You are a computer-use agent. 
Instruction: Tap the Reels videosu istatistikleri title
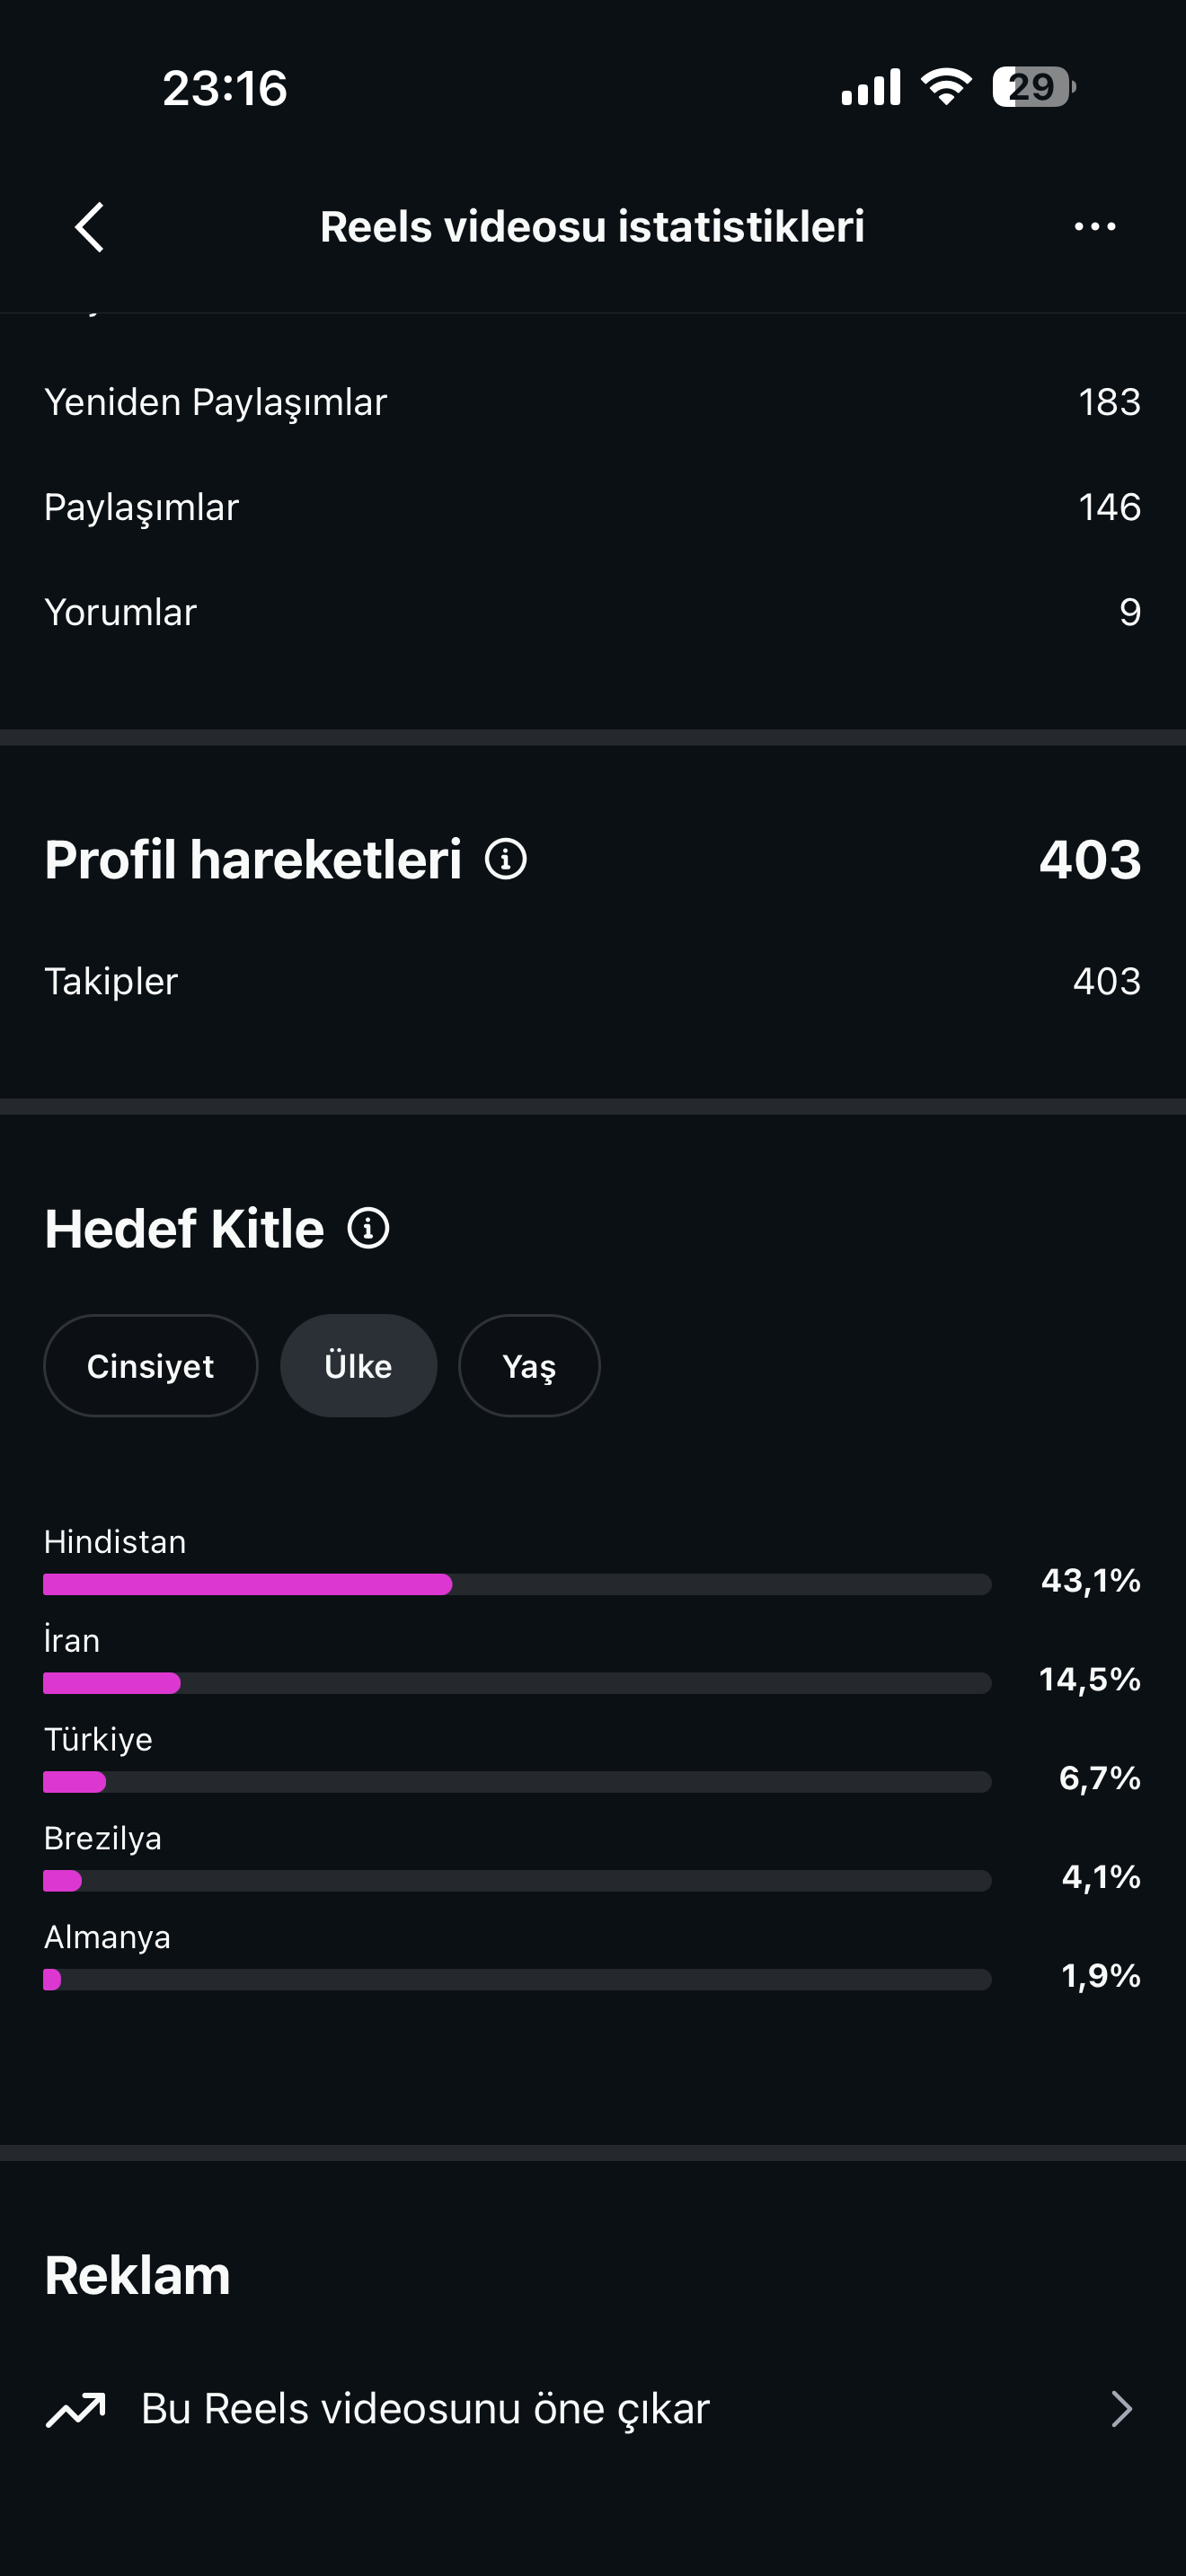pos(592,227)
